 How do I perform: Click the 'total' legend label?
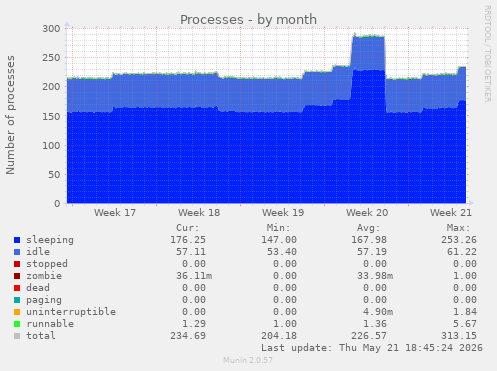(x=41, y=336)
